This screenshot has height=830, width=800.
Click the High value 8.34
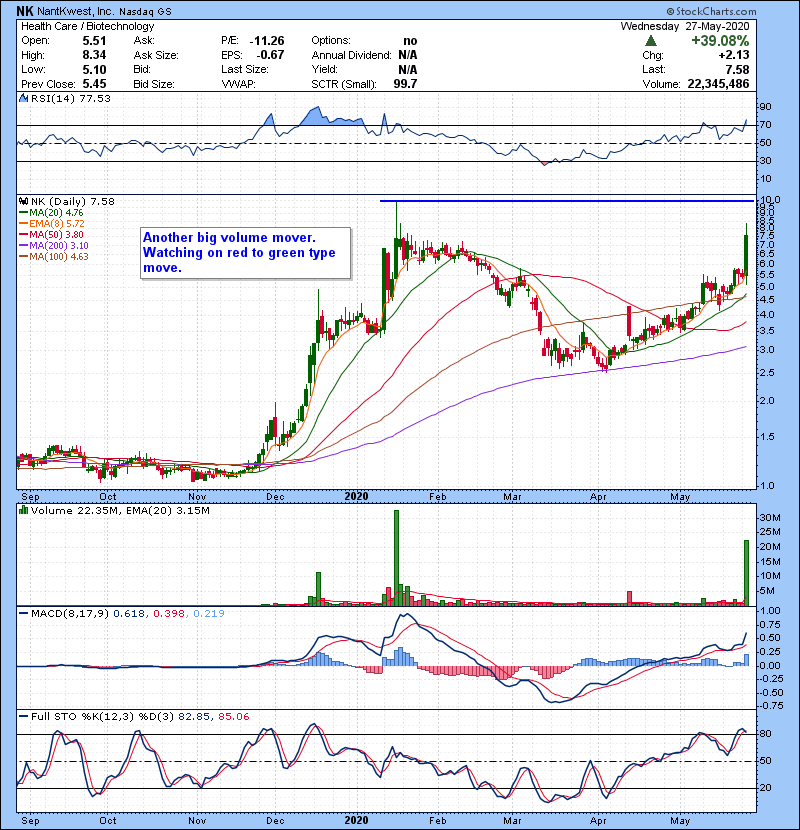click(94, 55)
